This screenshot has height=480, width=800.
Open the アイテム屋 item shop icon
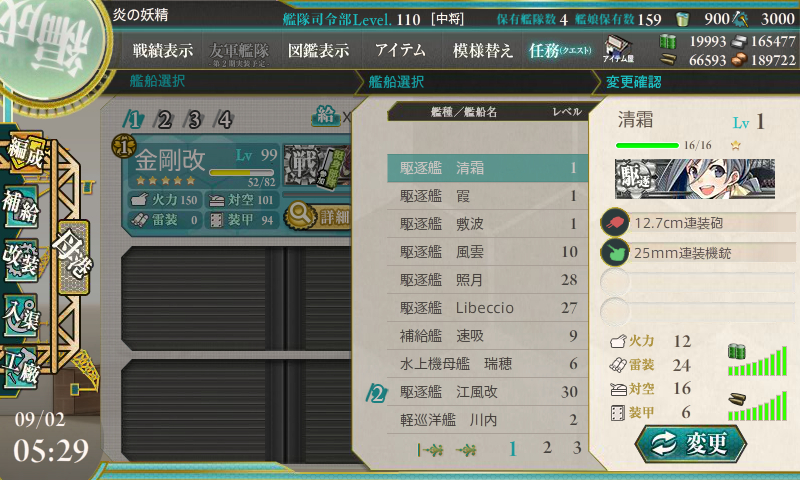pos(618,49)
